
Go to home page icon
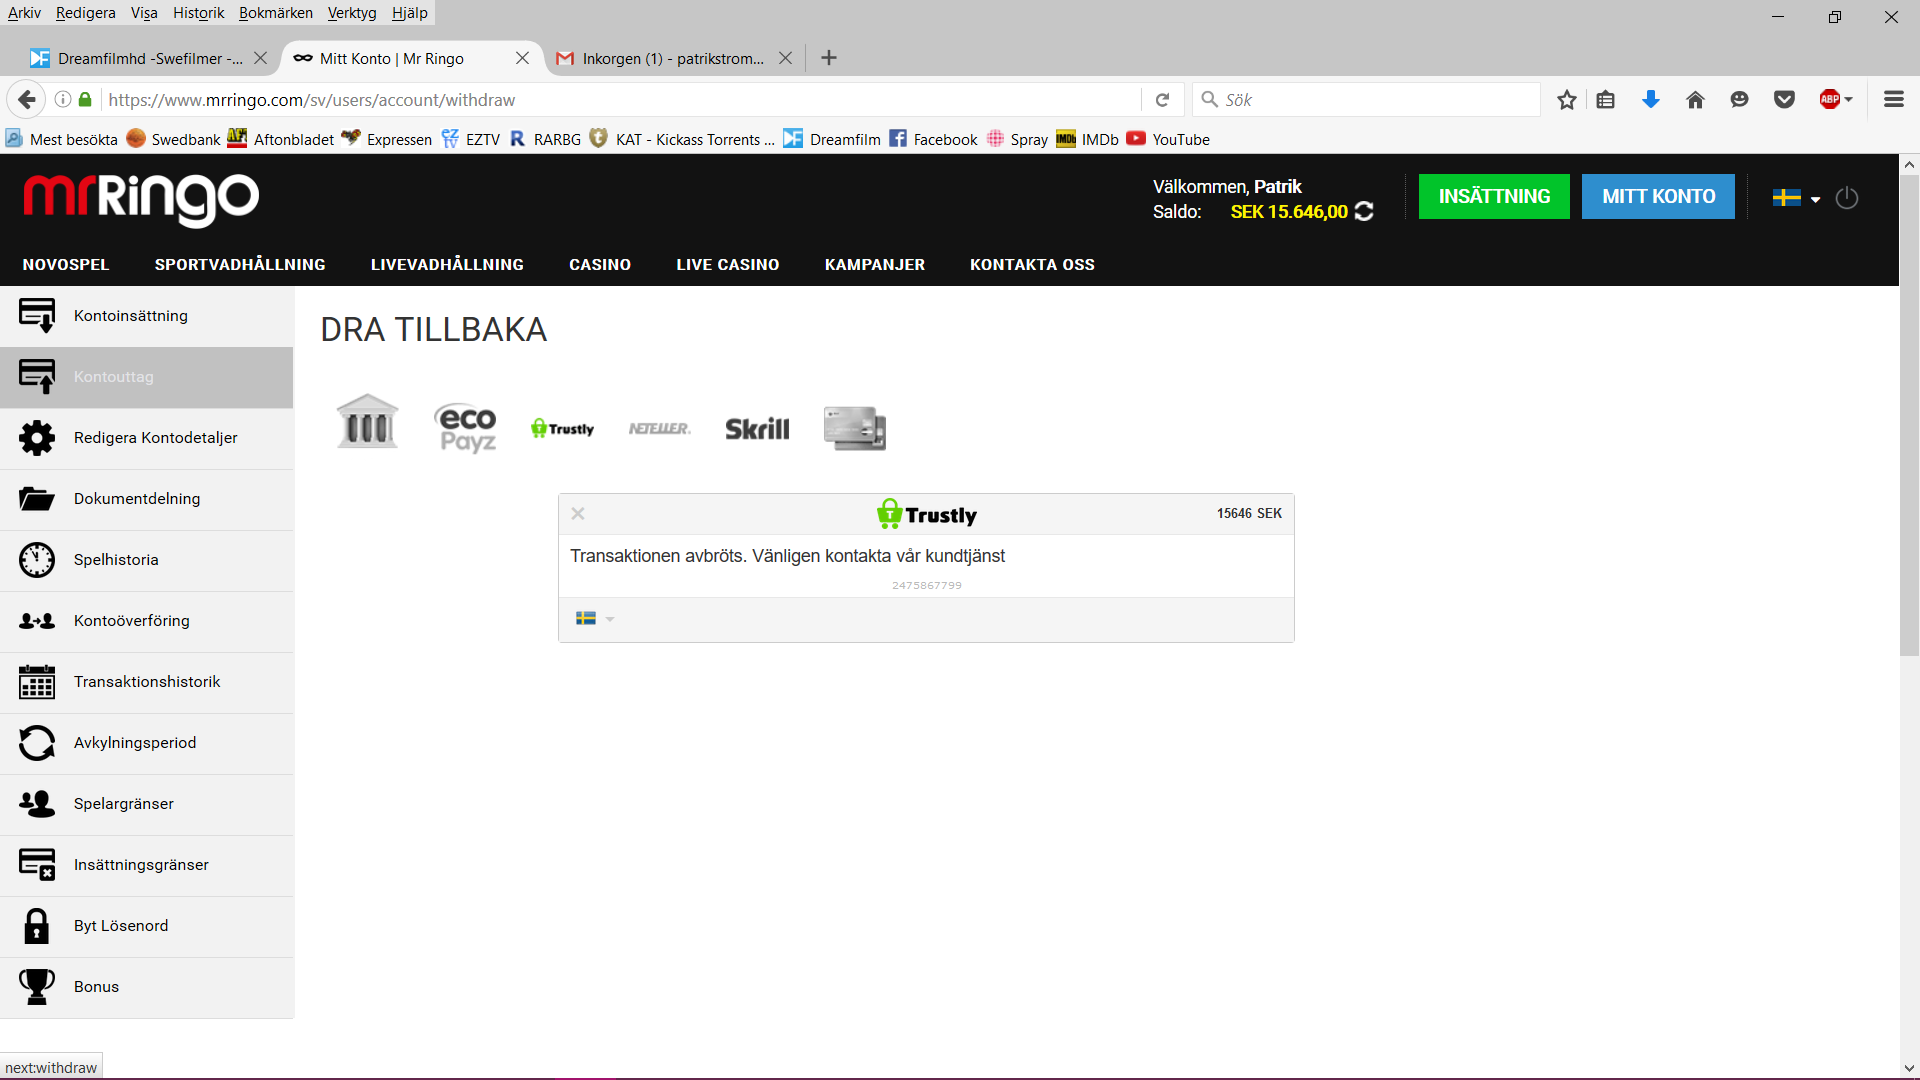coord(1695,99)
